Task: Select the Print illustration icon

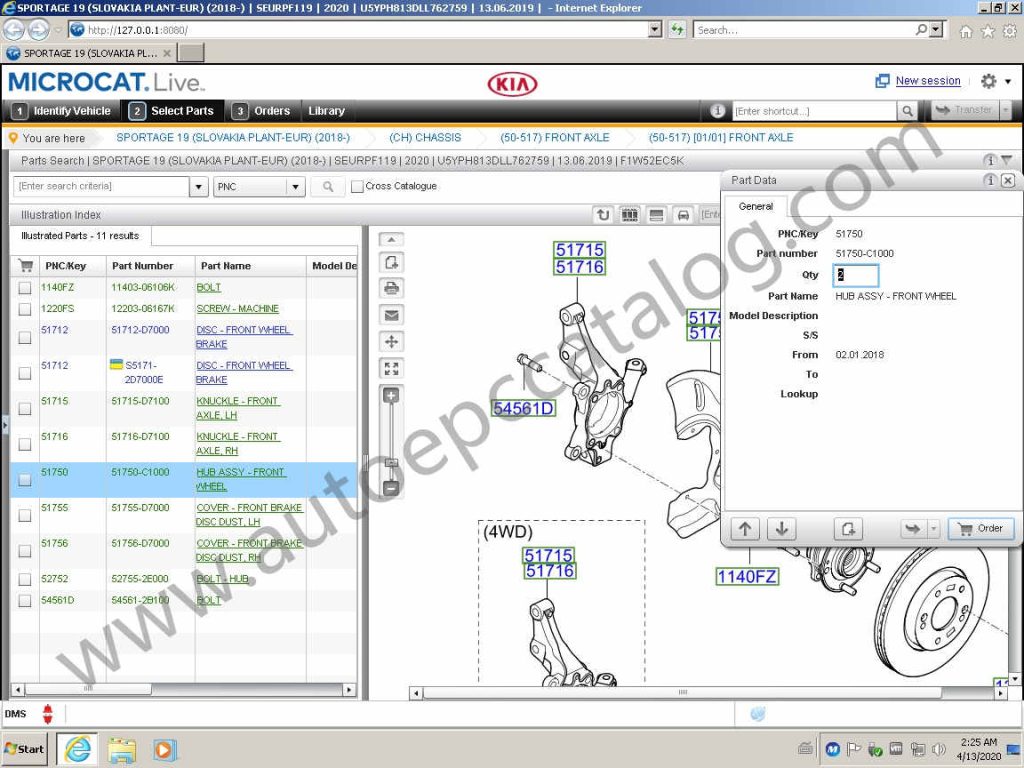Action: (x=391, y=289)
